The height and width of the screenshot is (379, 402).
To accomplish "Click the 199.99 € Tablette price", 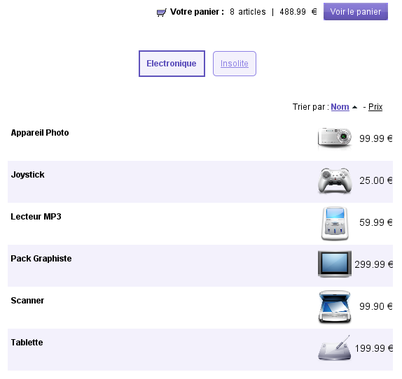I will pos(373,348).
